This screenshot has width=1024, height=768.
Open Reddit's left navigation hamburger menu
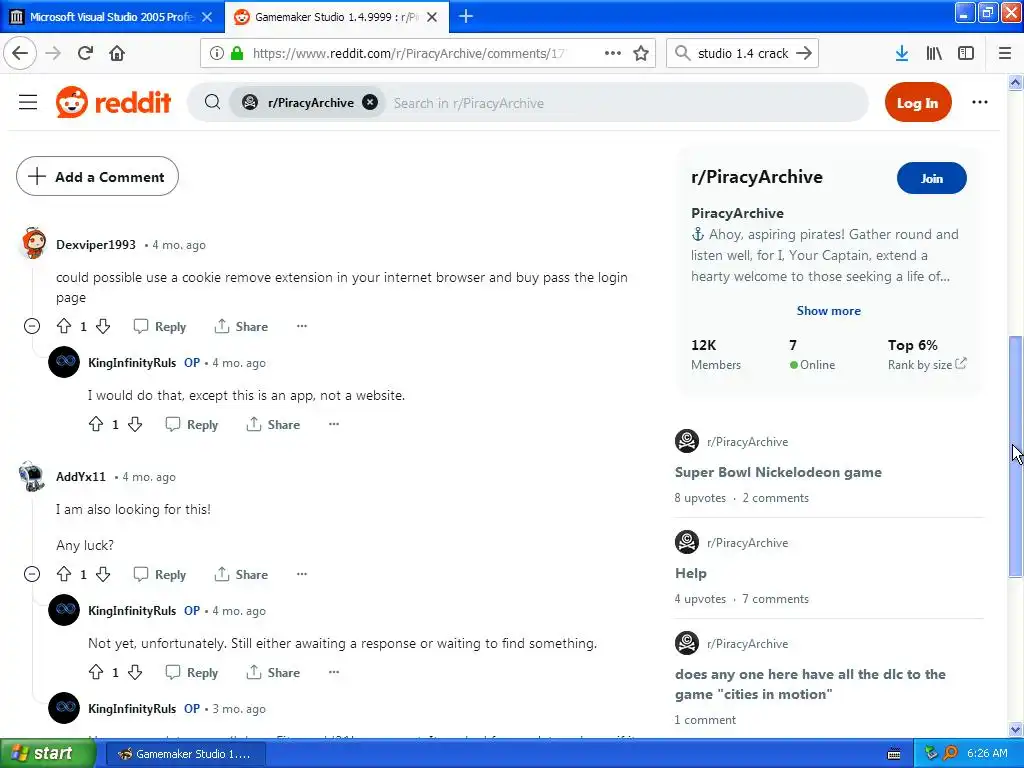28,103
